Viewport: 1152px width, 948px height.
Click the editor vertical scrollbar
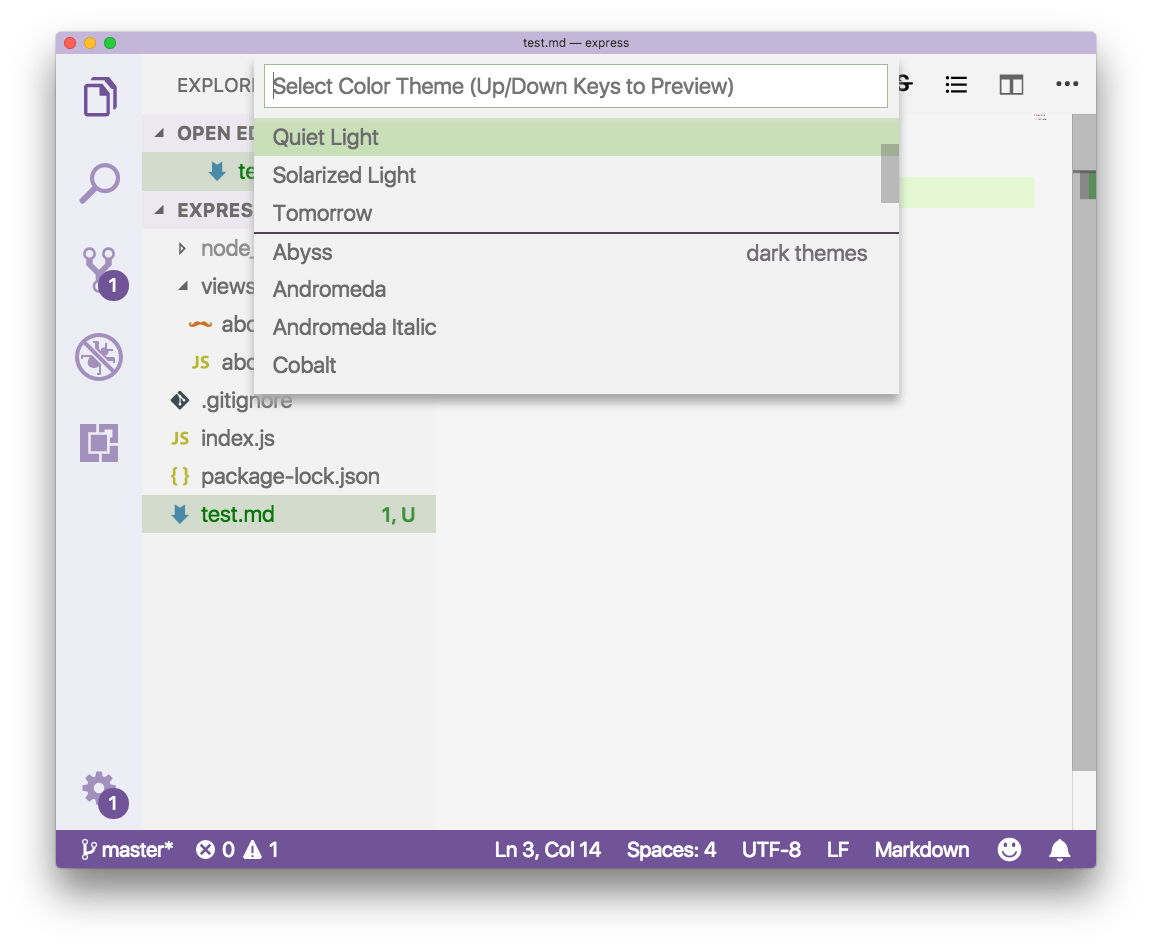point(1084,441)
